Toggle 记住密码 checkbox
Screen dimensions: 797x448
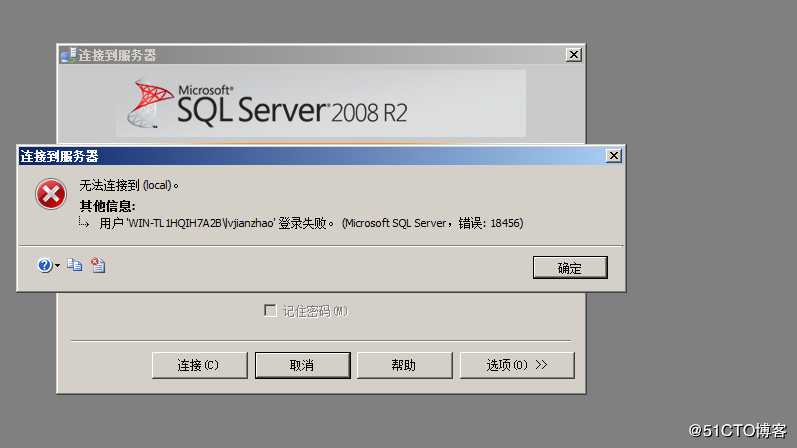(x=270, y=310)
